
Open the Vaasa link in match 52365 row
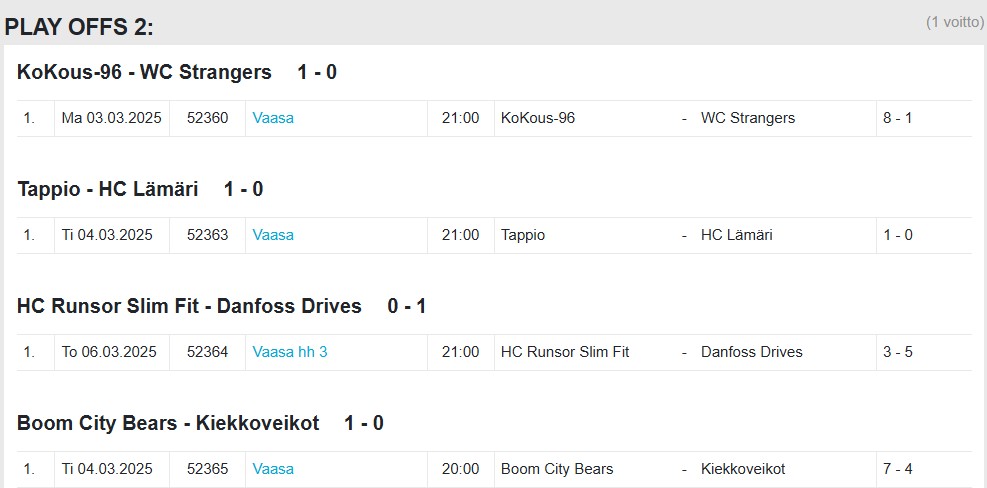(x=273, y=469)
